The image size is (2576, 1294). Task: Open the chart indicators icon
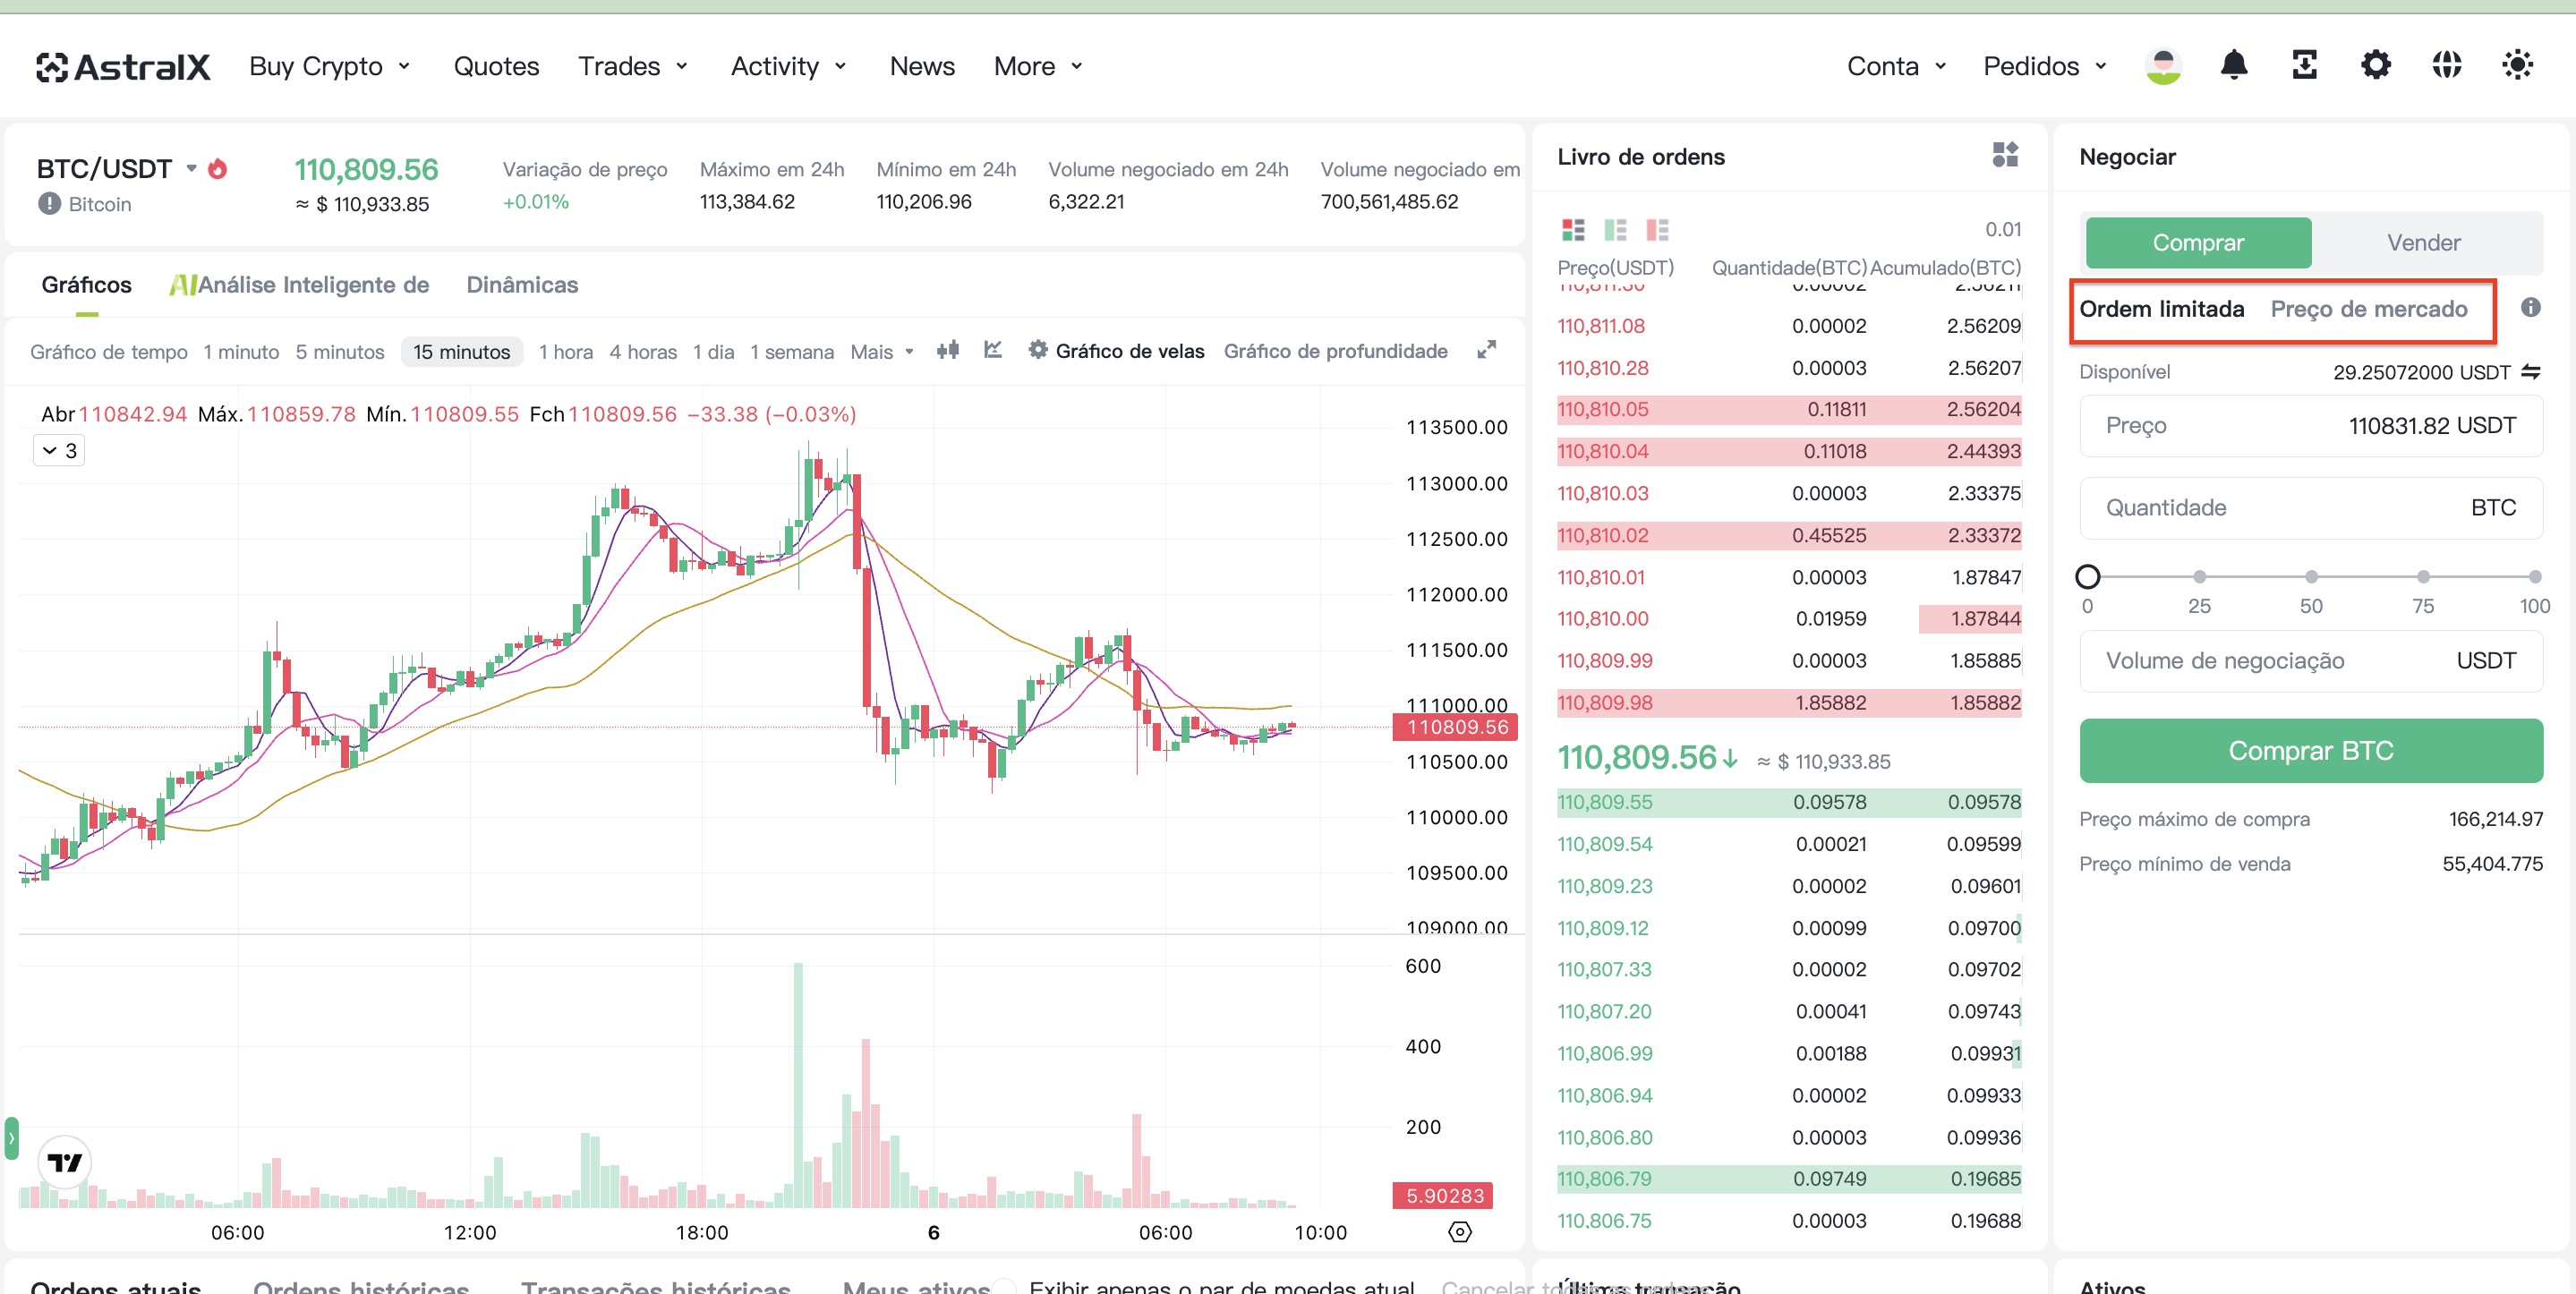pyautogui.click(x=992, y=350)
